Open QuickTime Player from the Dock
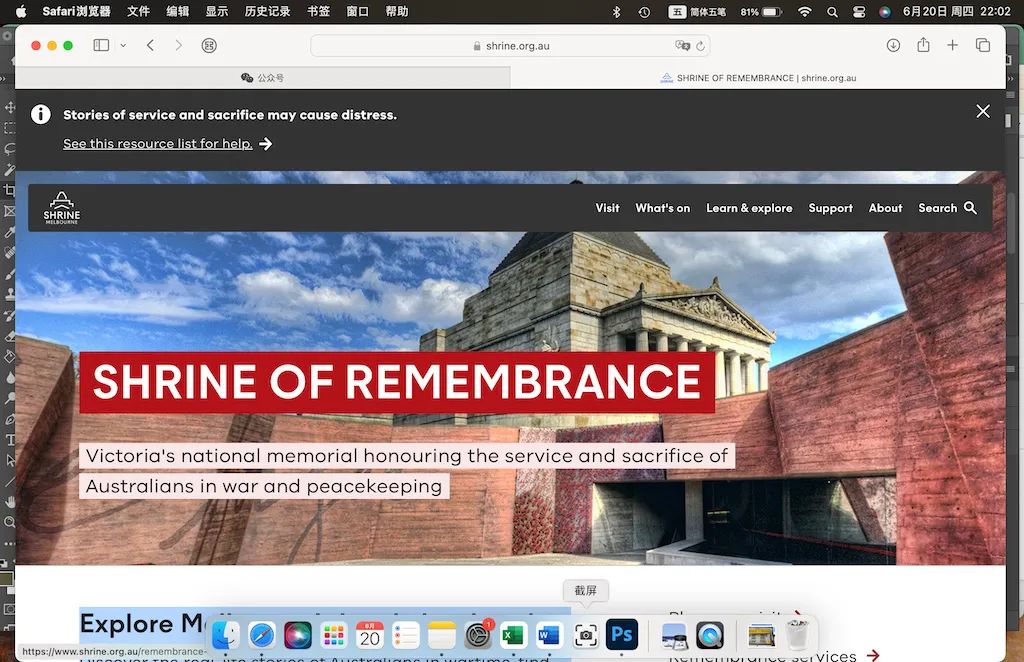The image size is (1024, 662). click(709, 635)
